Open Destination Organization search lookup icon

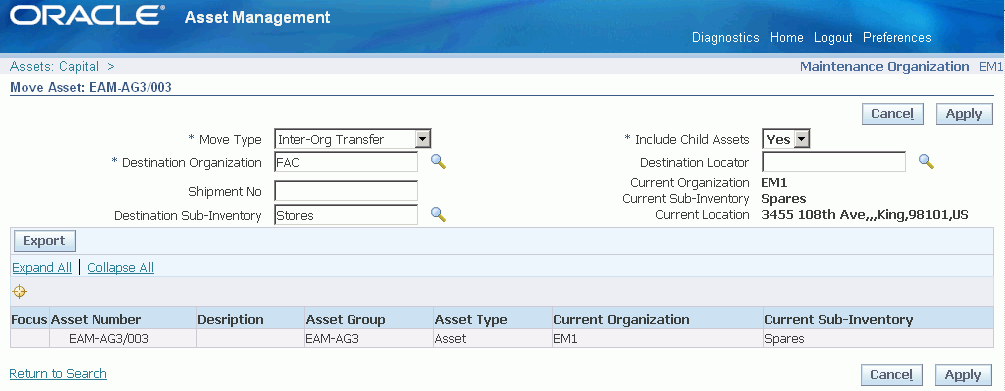(438, 162)
